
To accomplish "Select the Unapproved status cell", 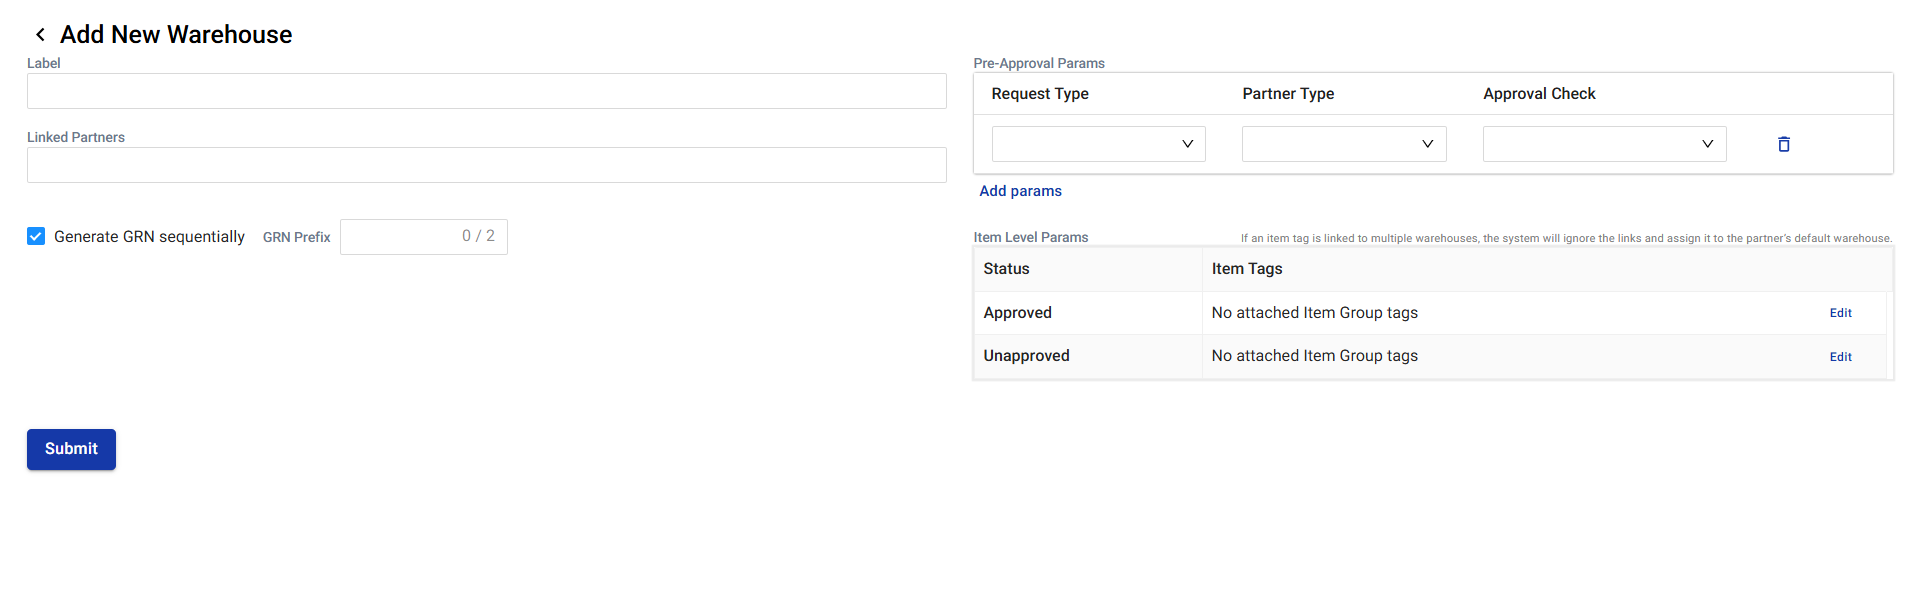I will [x=1026, y=356].
